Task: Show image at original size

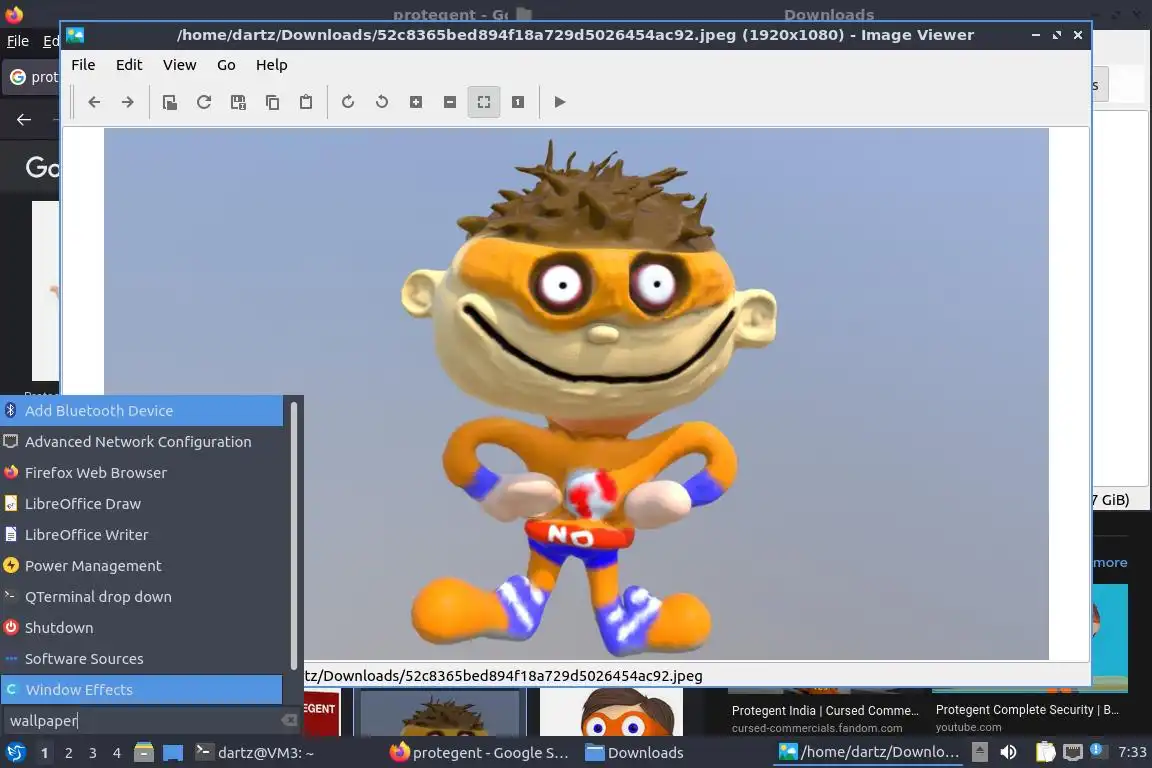Action: point(518,102)
